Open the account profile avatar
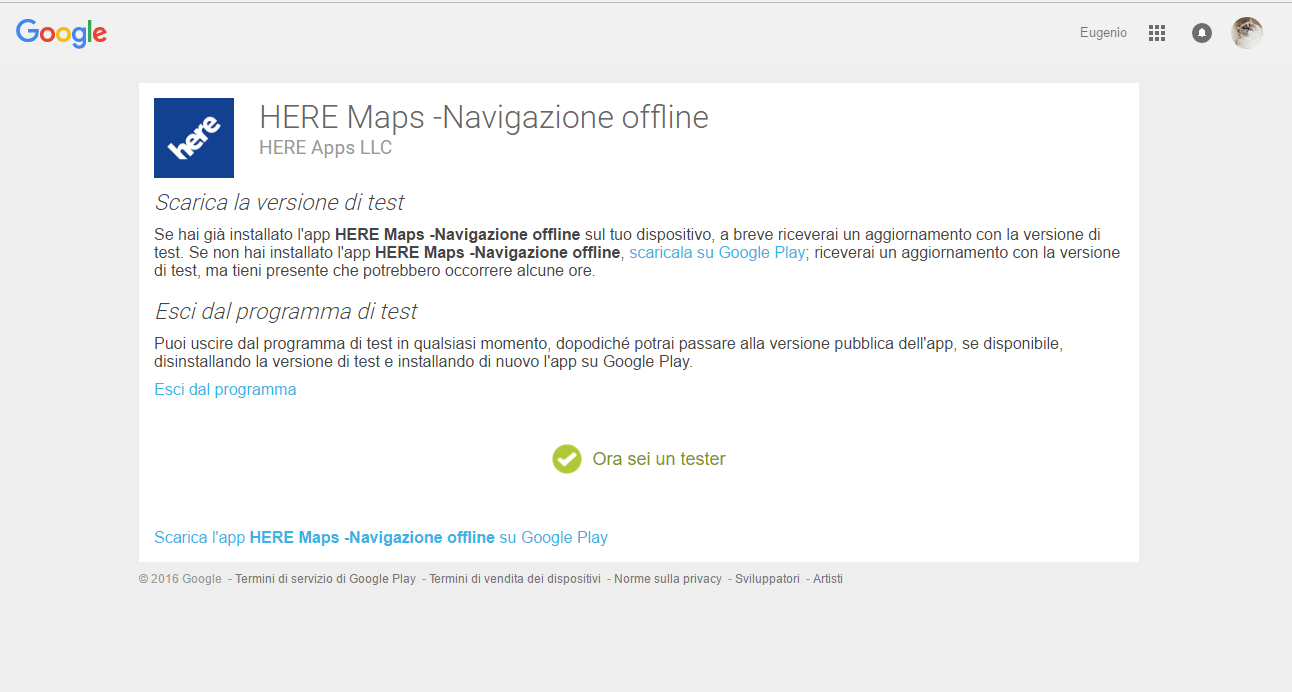1292x692 pixels. click(x=1247, y=33)
